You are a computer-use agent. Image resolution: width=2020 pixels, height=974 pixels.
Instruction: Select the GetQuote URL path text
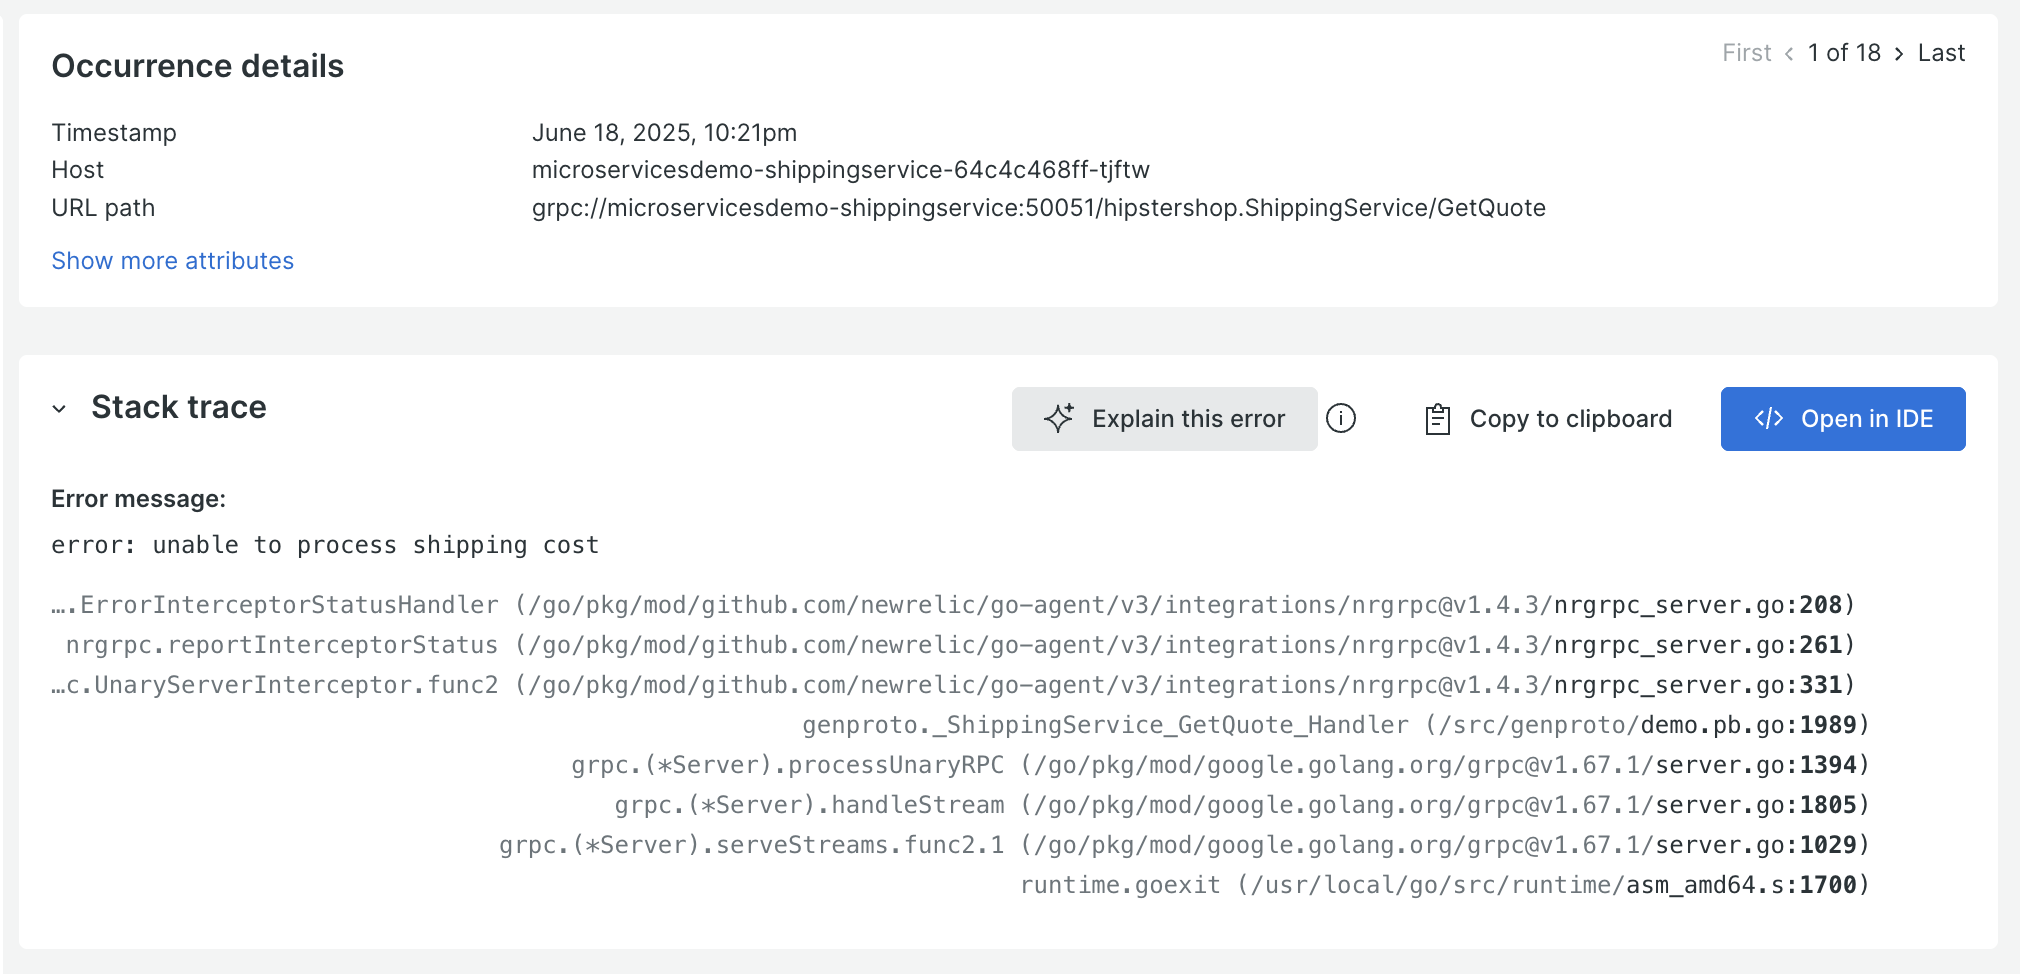pos(1038,207)
